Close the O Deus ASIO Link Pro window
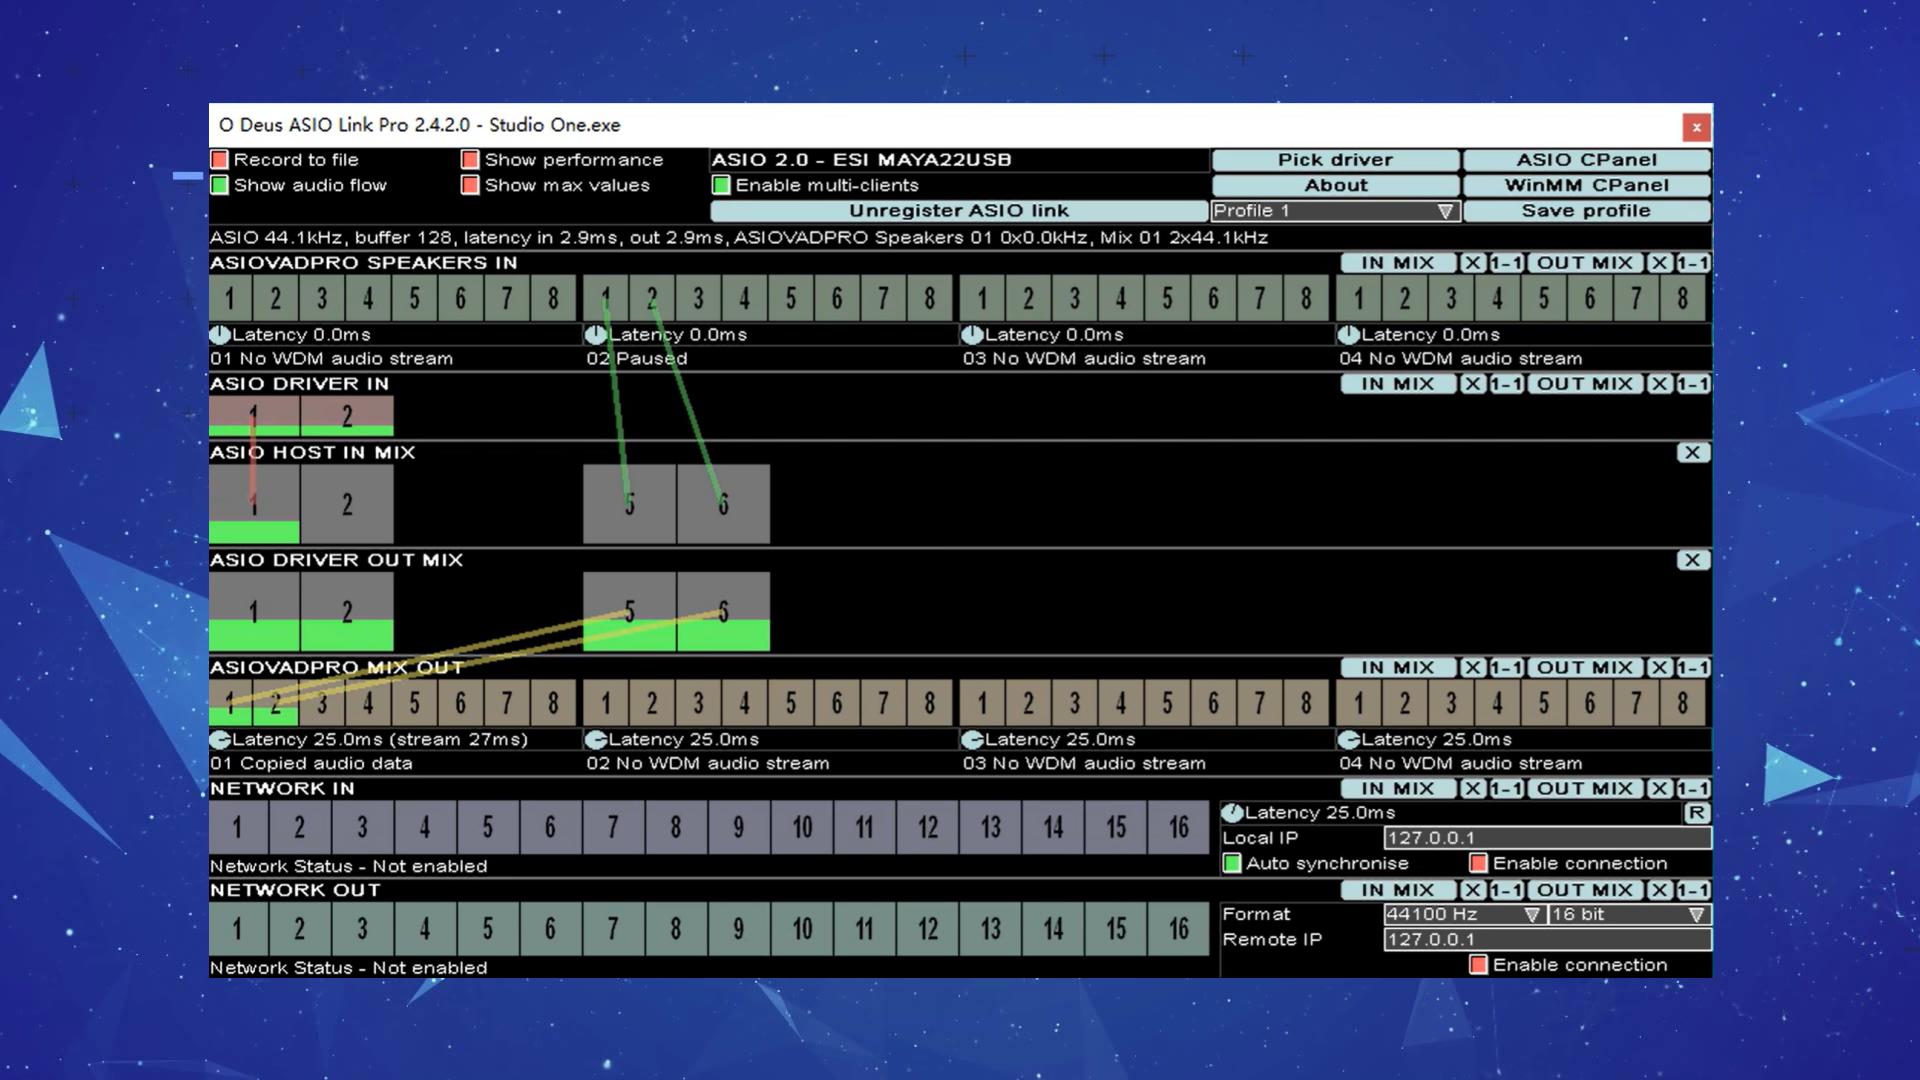The height and width of the screenshot is (1080, 1920). 1696,127
